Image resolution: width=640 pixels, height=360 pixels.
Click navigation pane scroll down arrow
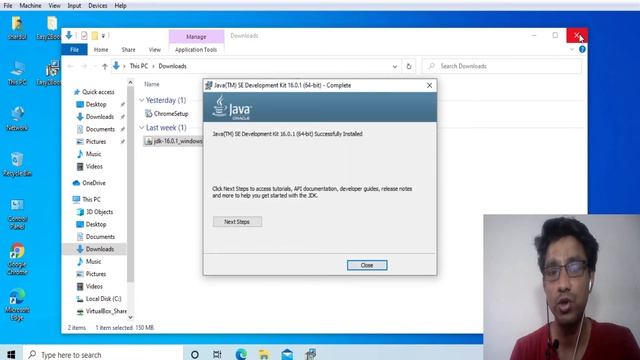pyautogui.click(x=130, y=317)
